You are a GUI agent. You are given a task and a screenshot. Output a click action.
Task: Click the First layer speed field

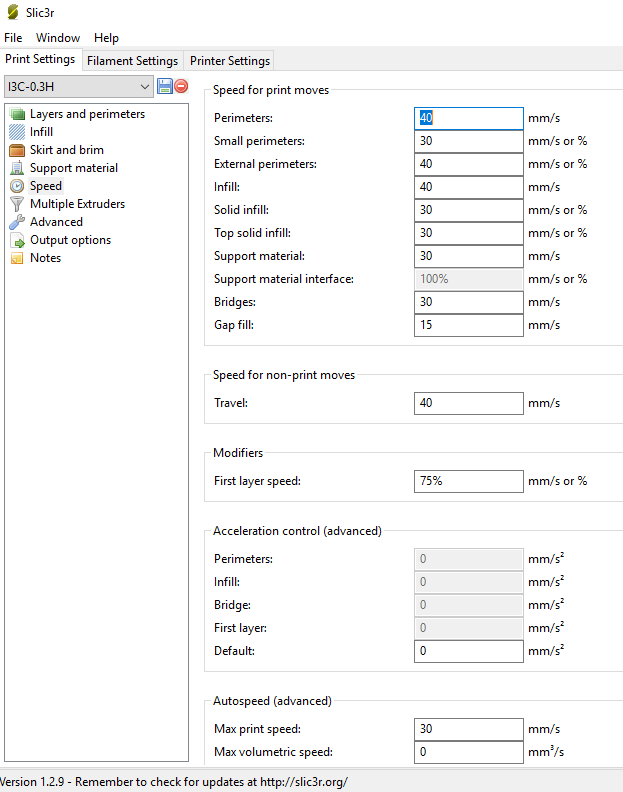[x=469, y=481]
